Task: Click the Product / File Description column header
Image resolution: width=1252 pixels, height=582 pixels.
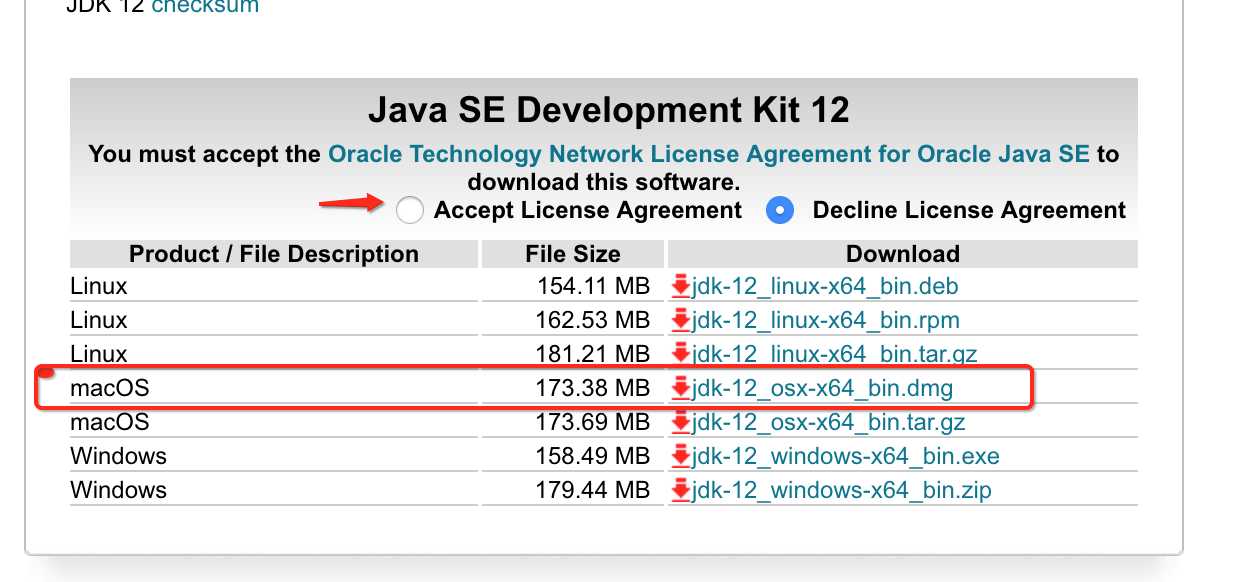Action: (274, 254)
